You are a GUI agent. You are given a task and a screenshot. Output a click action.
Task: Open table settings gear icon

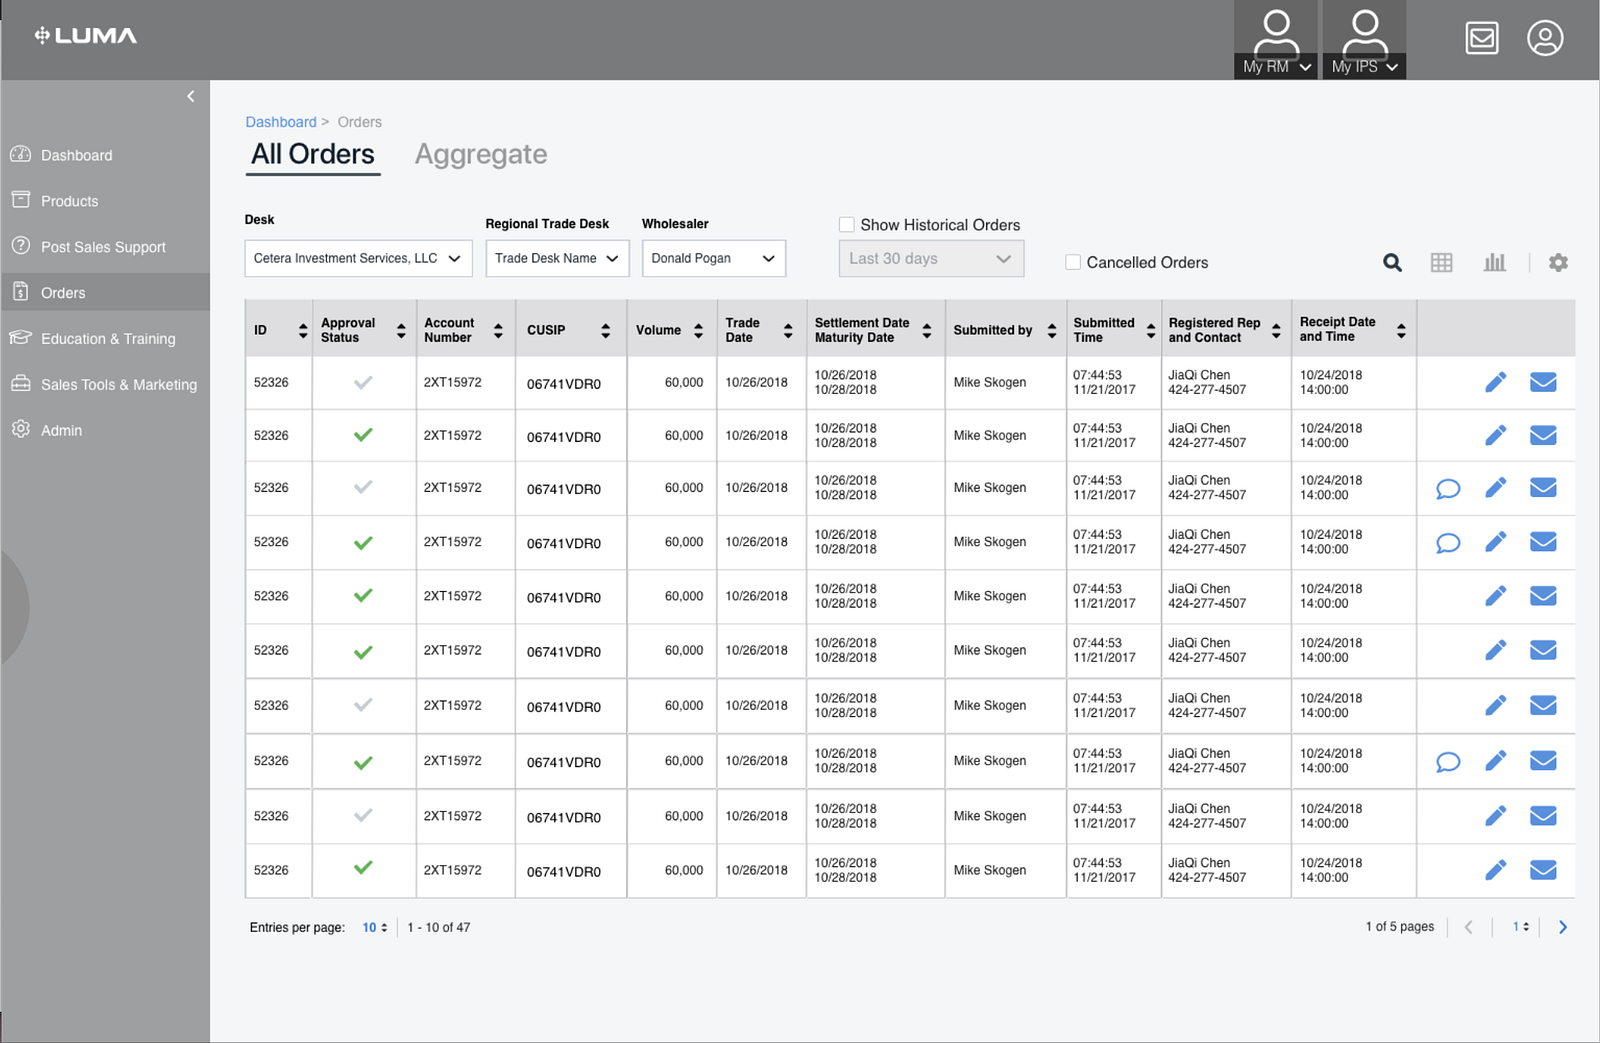pos(1558,263)
